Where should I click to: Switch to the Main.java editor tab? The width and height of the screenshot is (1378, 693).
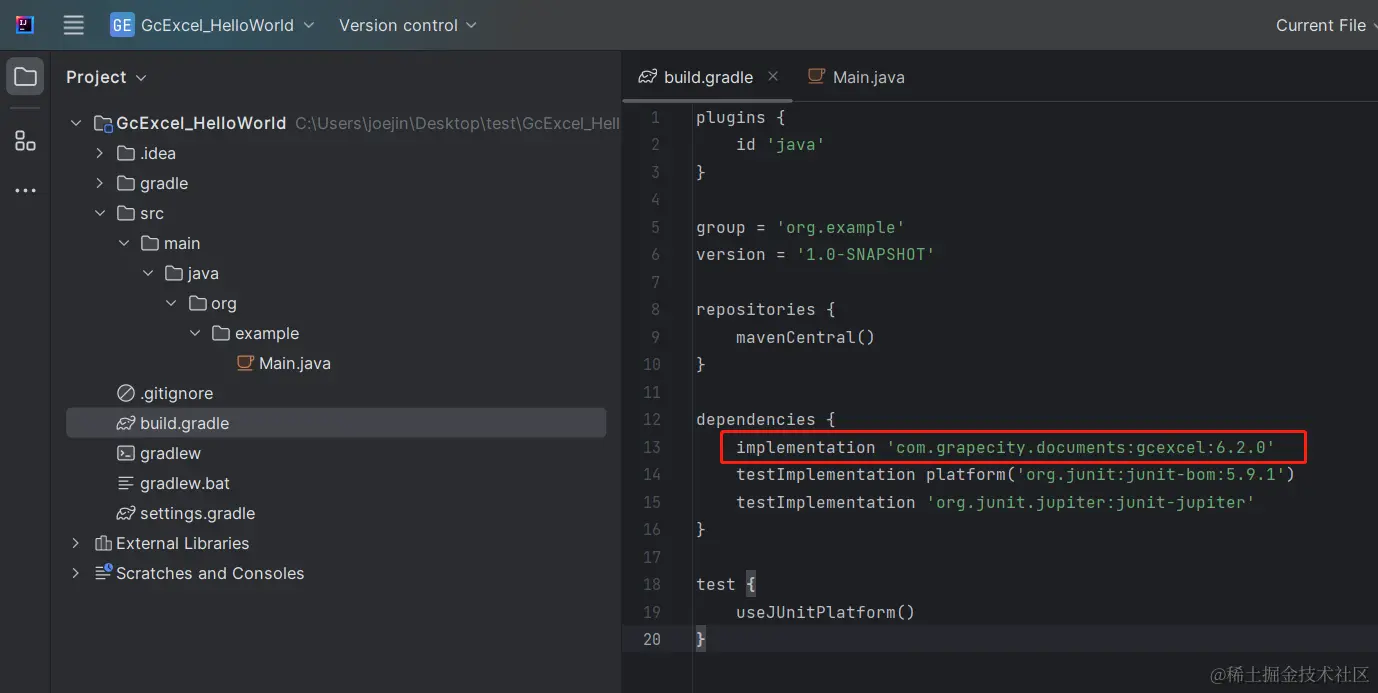857,77
